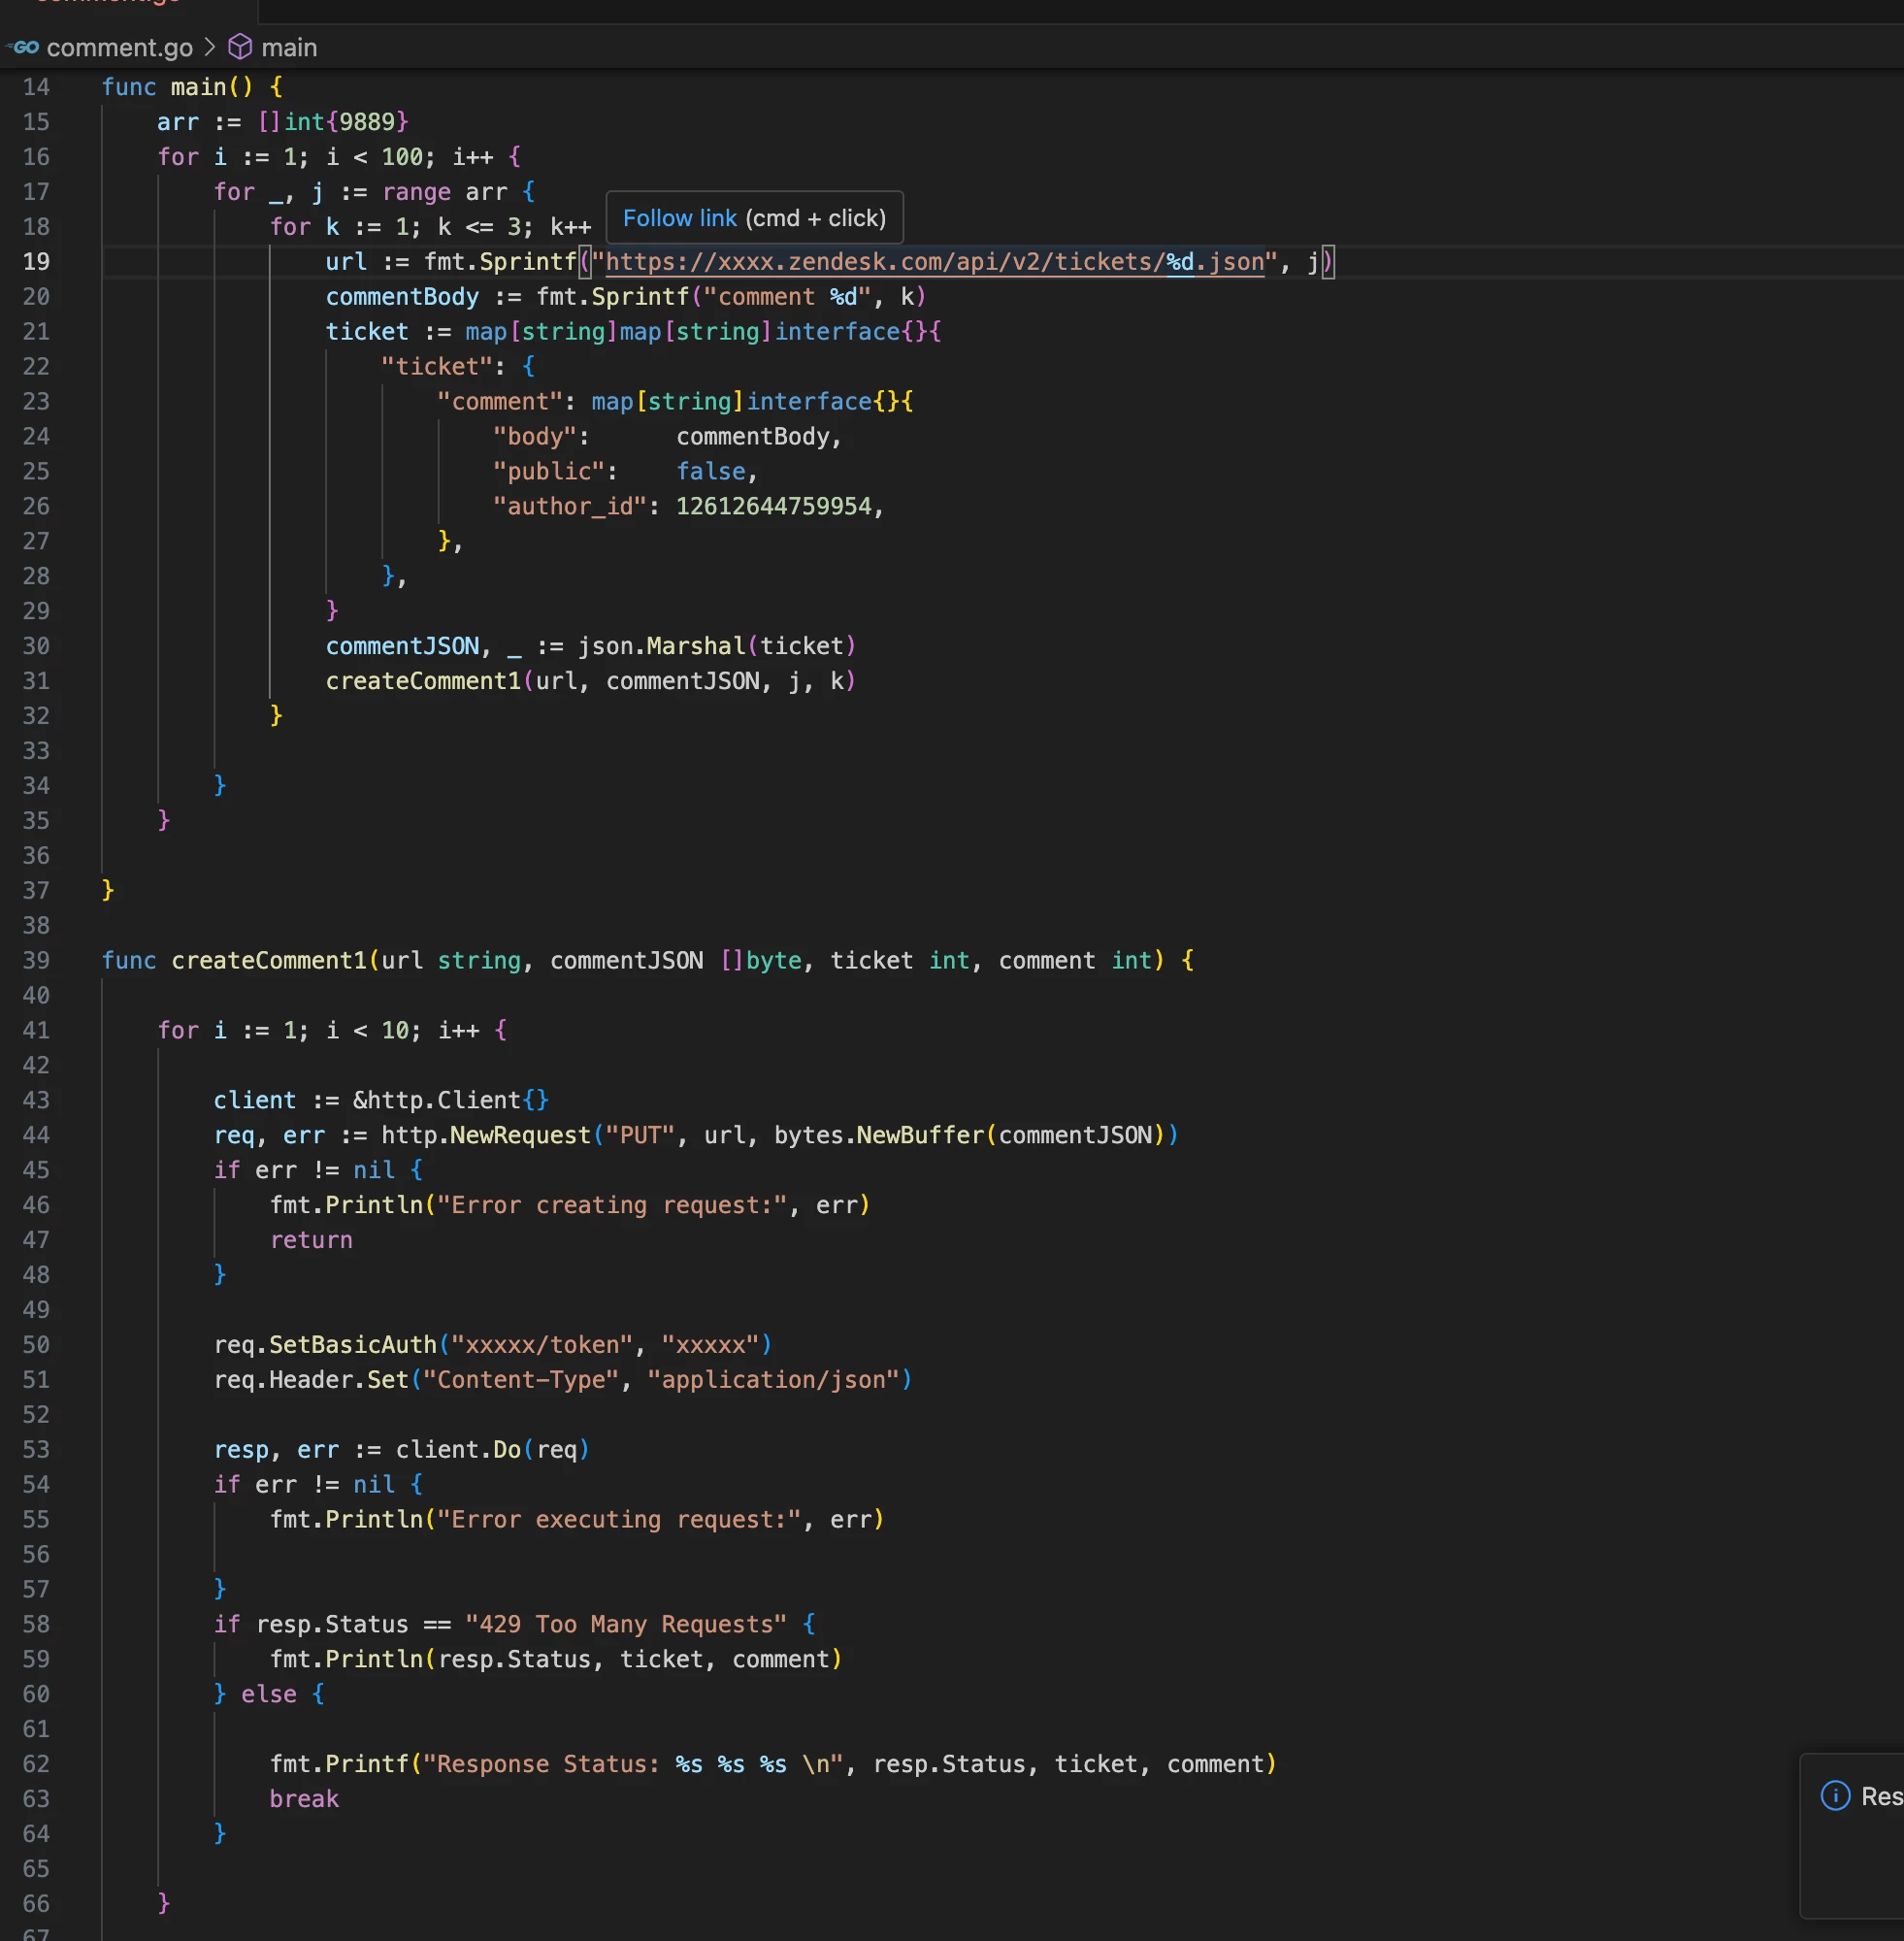The height and width of the screenshot is (1941, 1904).
Task: Place cursor on createComment1 function declaration name
Action: [x=269, y=961]
